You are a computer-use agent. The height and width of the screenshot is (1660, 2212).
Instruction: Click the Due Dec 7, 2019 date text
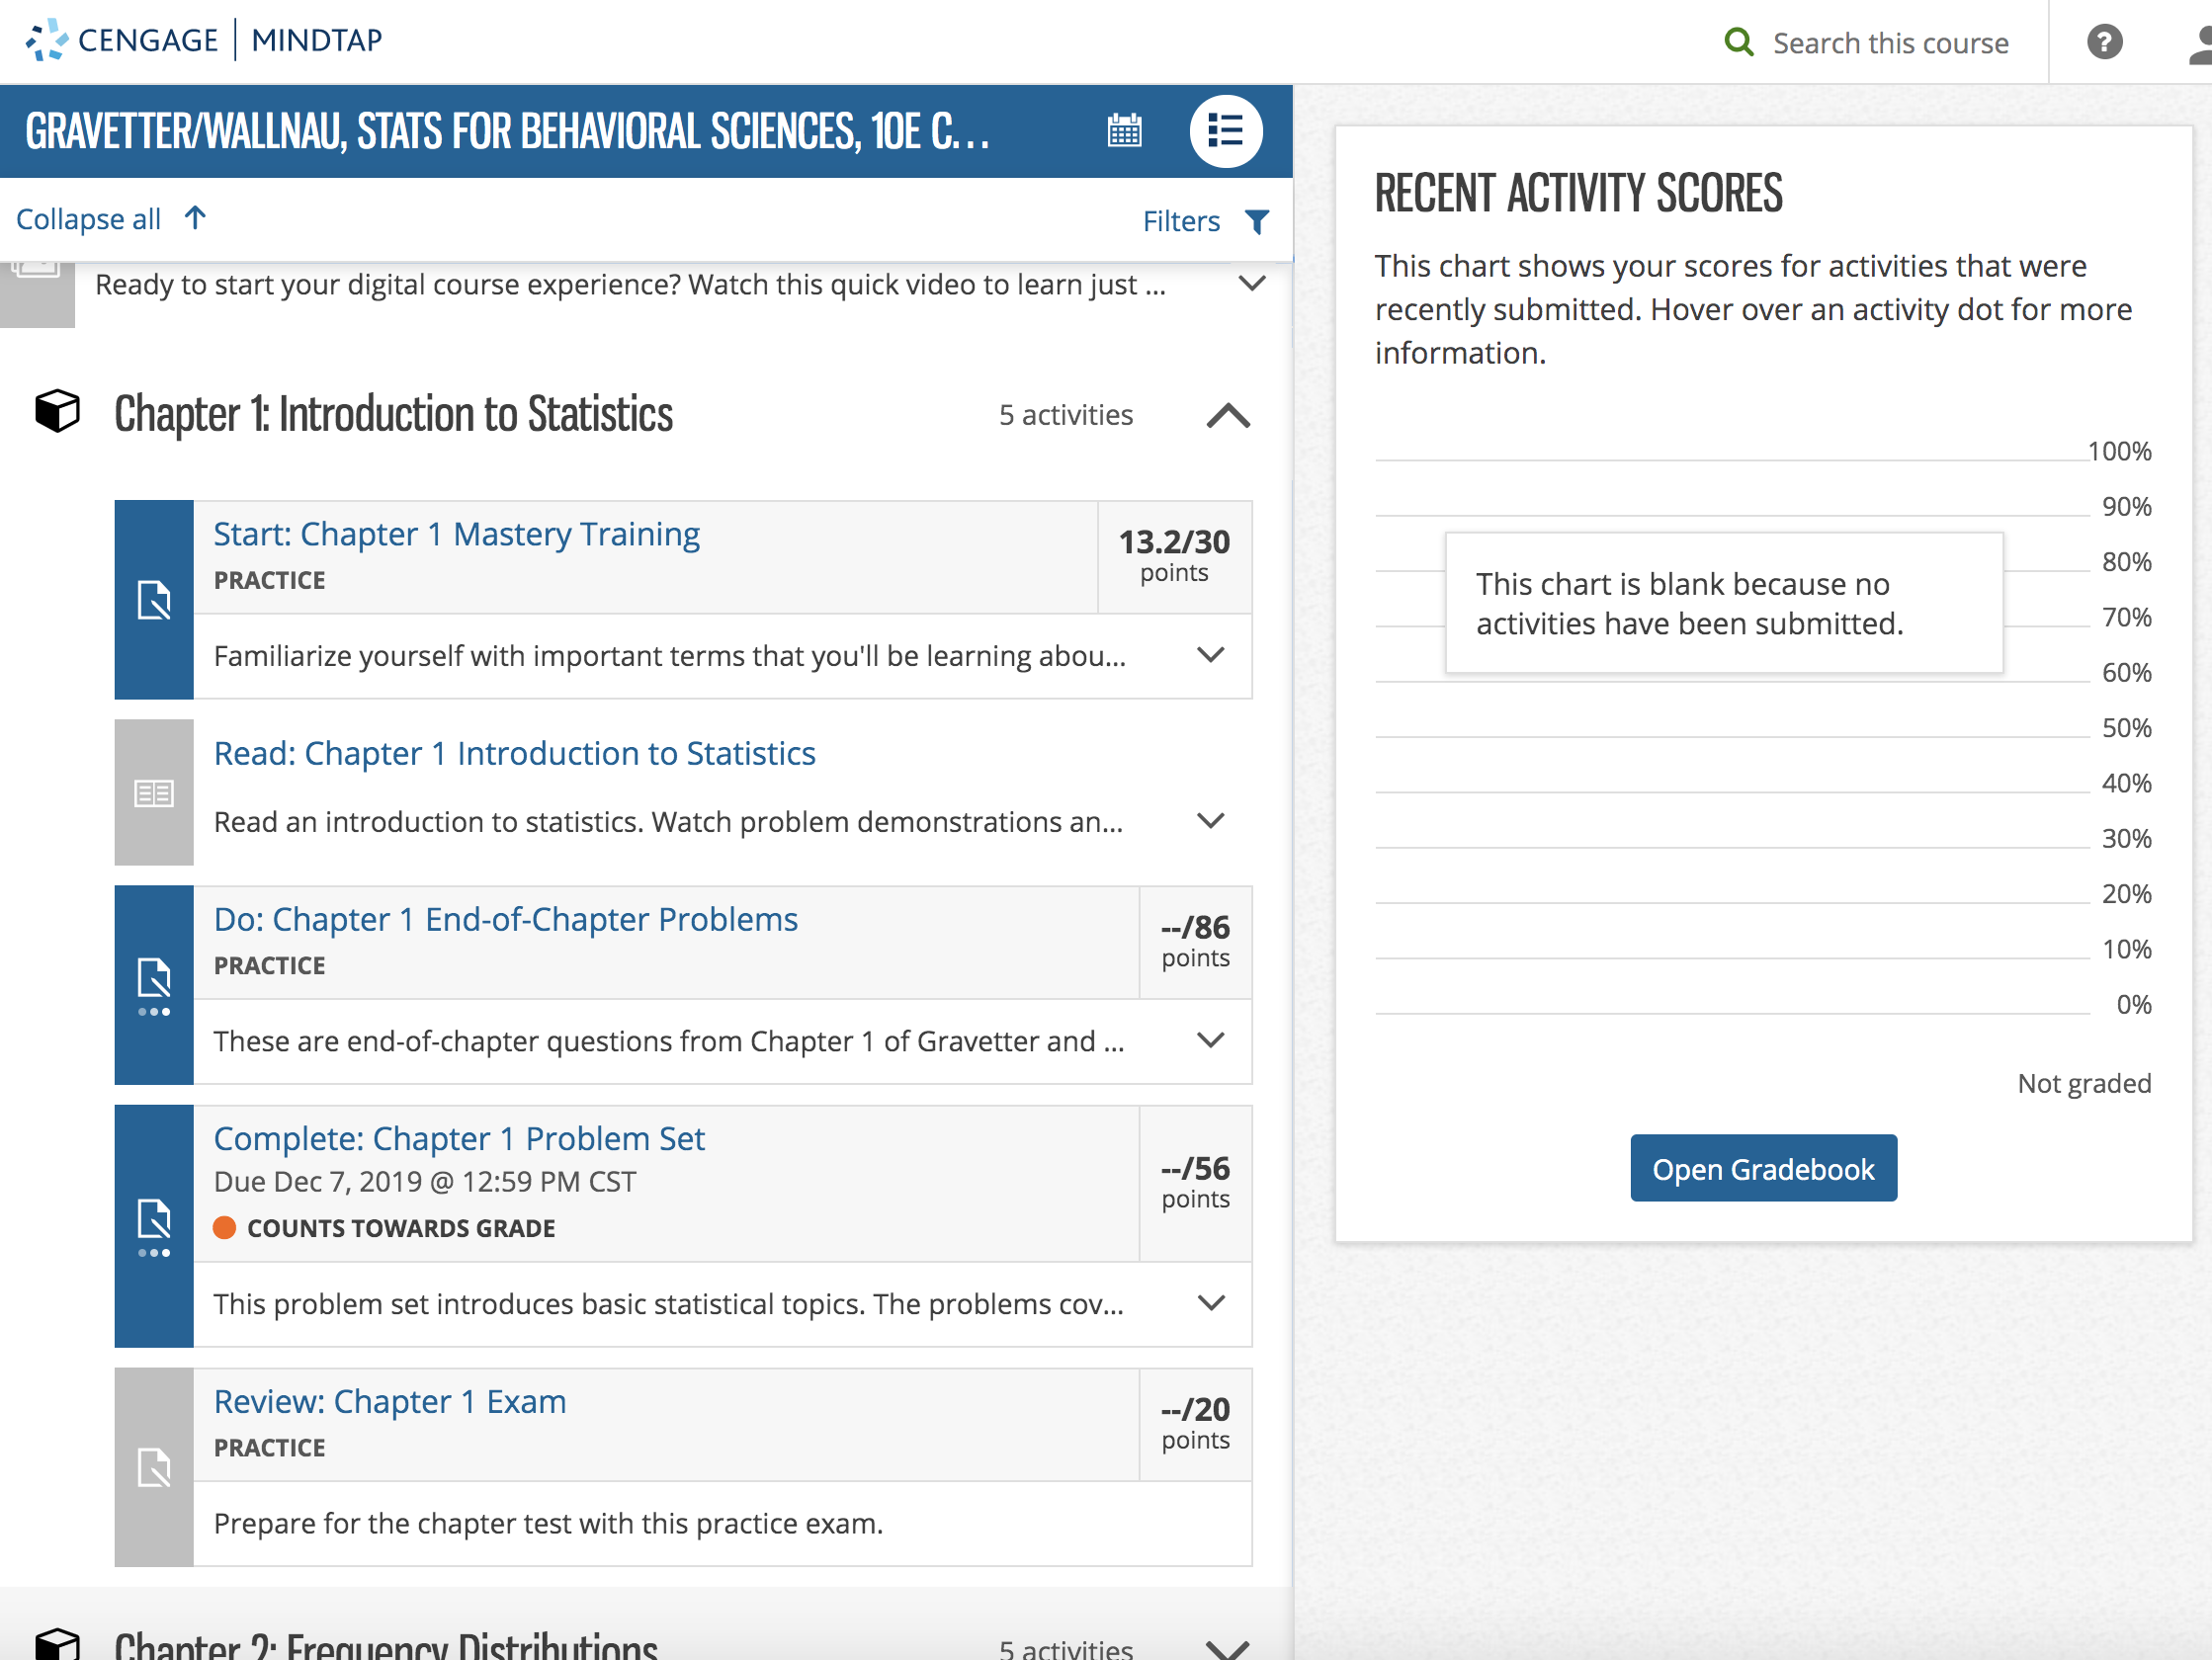pyautogui.click(x=425, y=1182)
